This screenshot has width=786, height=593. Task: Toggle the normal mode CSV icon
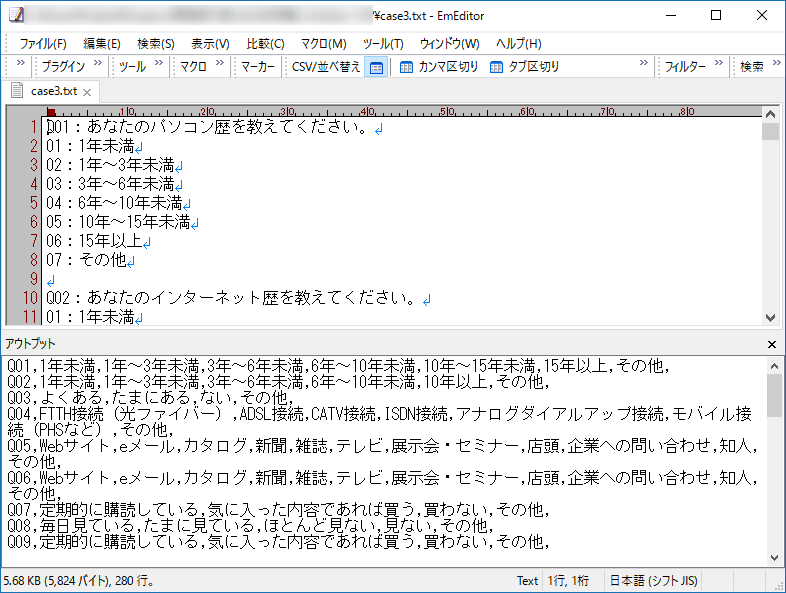376,67
